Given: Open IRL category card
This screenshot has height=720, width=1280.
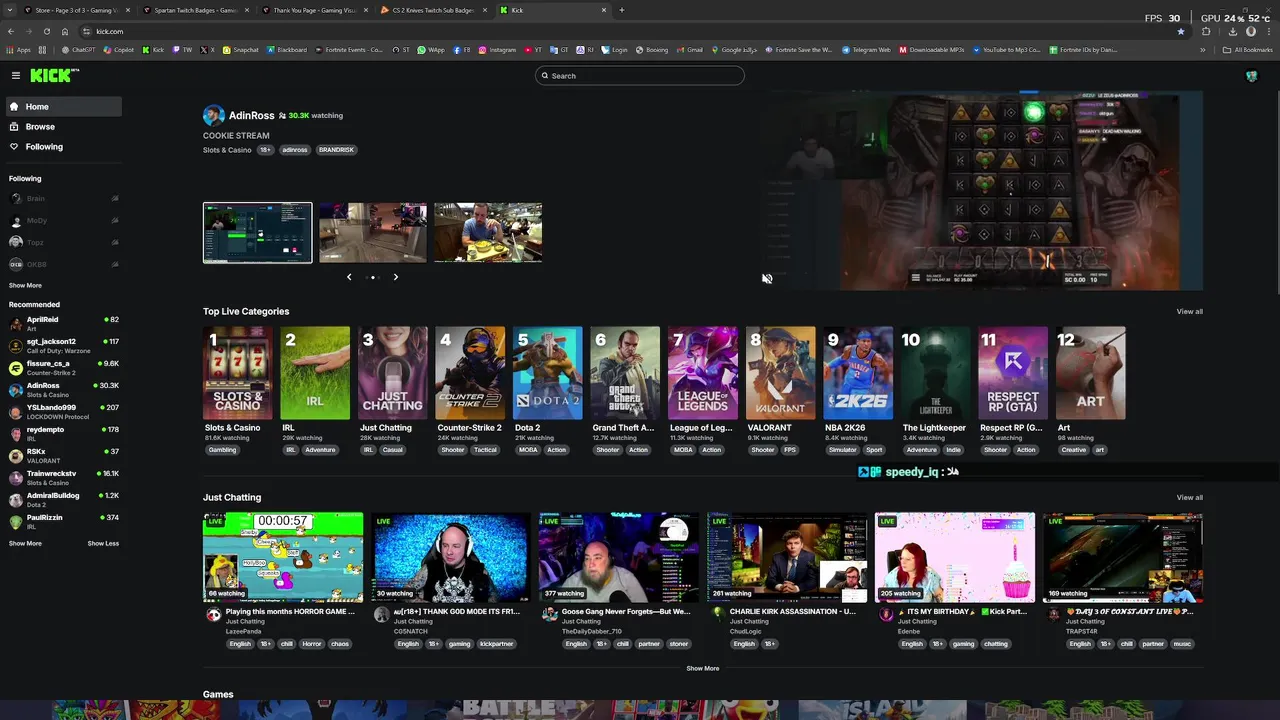Looking at the screenshot, I should (x=315, y=373).
